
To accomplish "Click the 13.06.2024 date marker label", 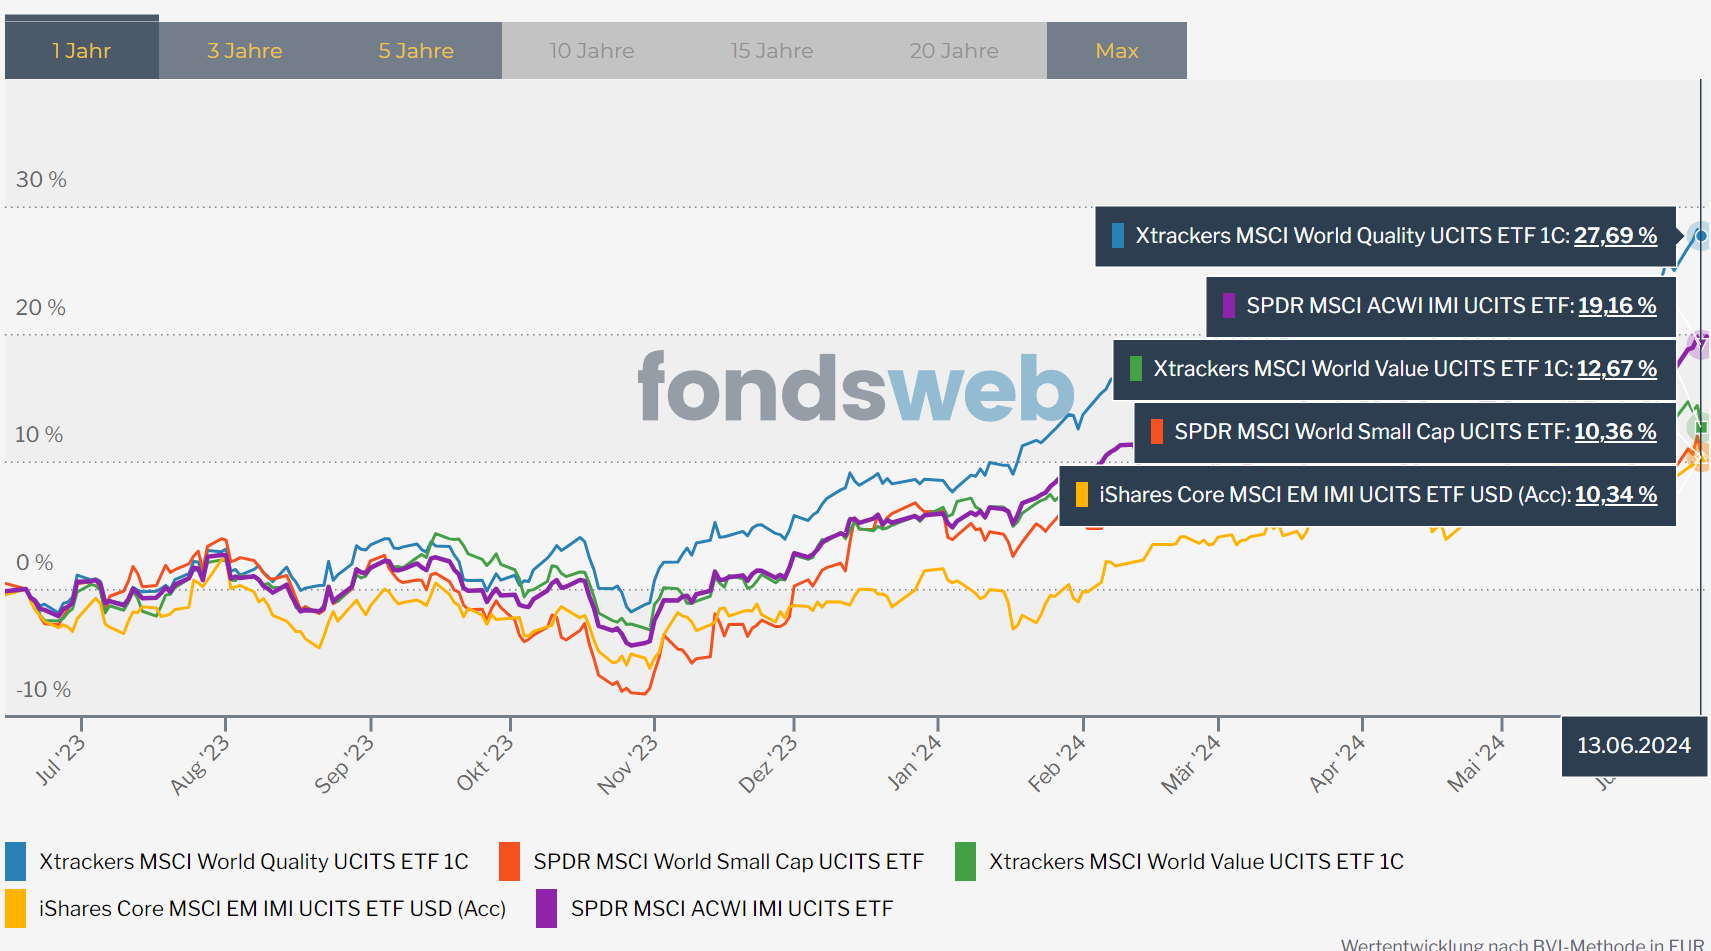I will (1634, 745).
